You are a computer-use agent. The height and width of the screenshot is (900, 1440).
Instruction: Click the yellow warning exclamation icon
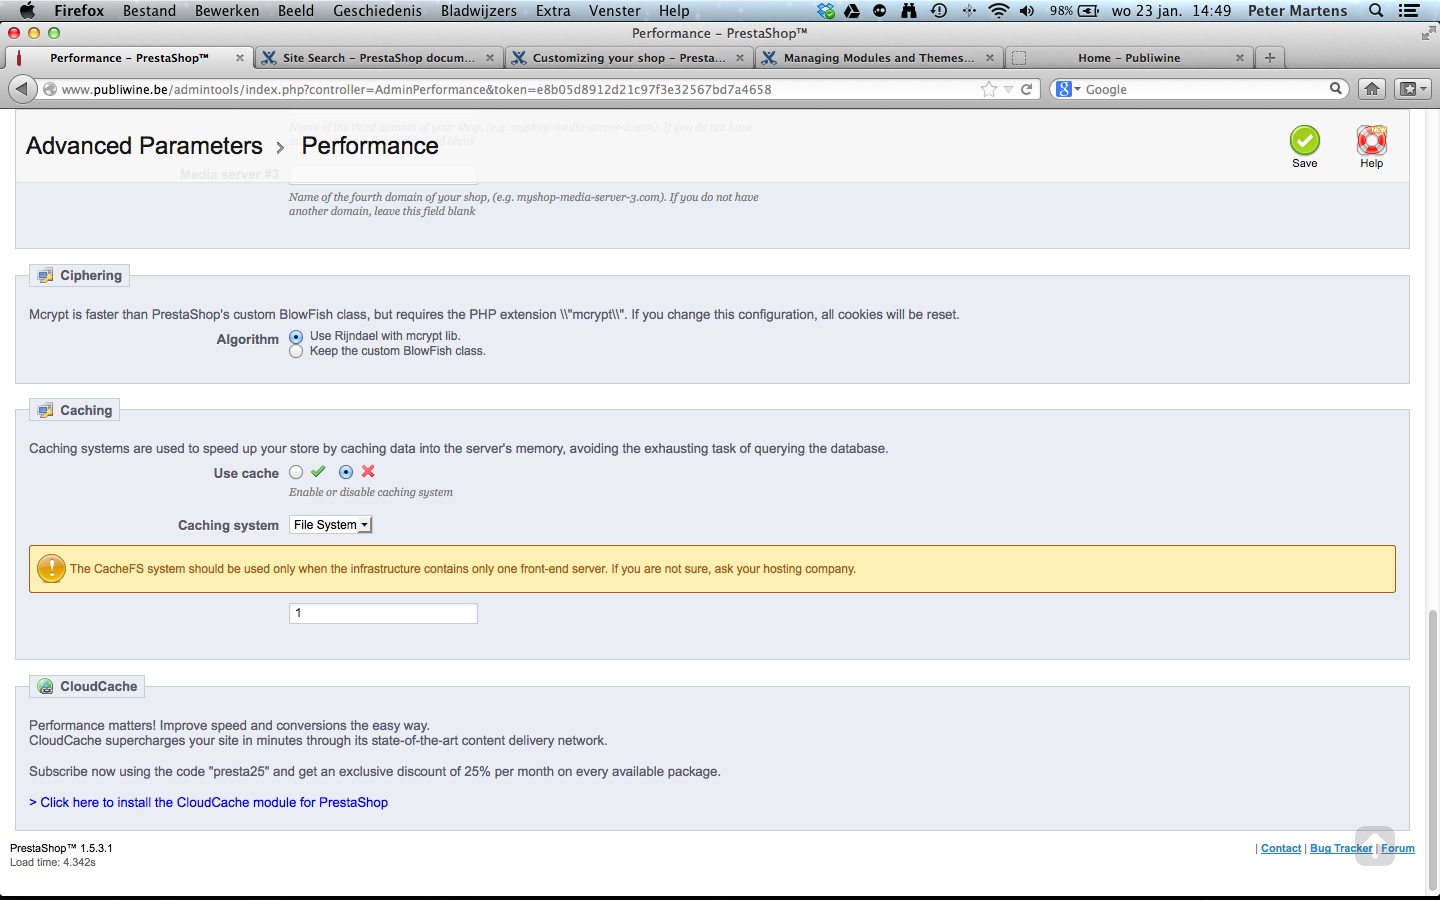coord(51,568)
